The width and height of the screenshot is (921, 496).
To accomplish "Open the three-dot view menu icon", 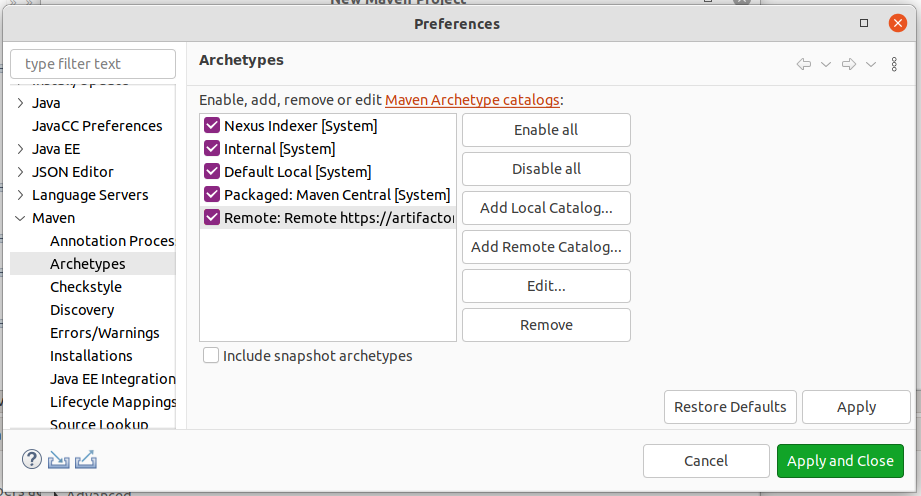I will (894, 64).
